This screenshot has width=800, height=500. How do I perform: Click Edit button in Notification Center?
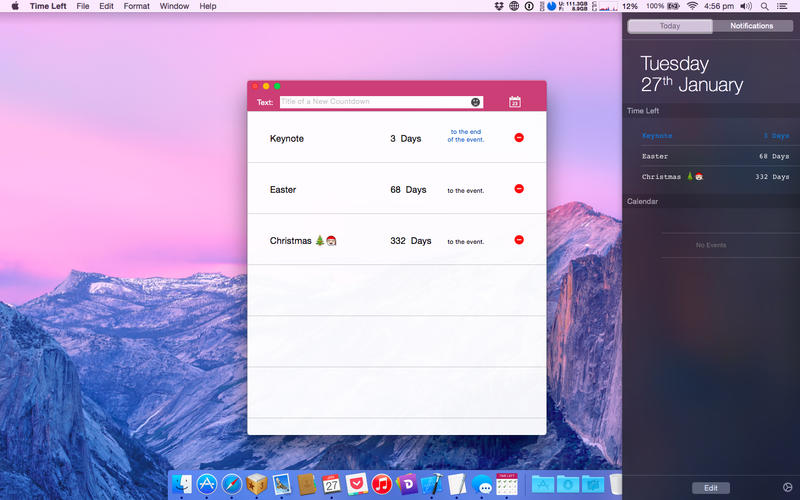click(711, 488)
